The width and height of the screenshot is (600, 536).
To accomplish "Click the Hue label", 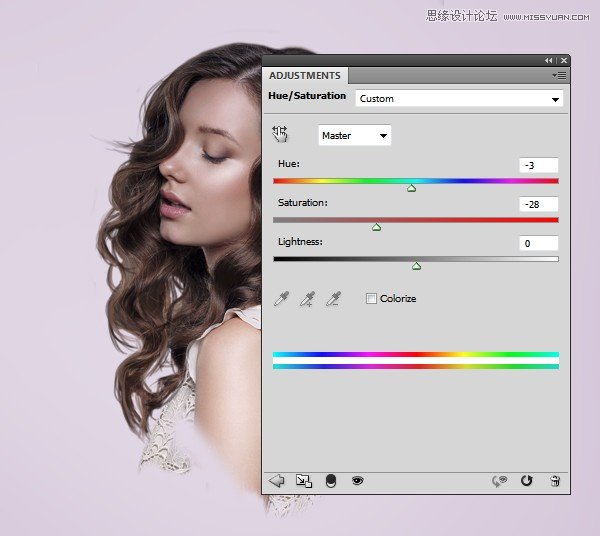I will pyautogui.click(x=289, y=164).
